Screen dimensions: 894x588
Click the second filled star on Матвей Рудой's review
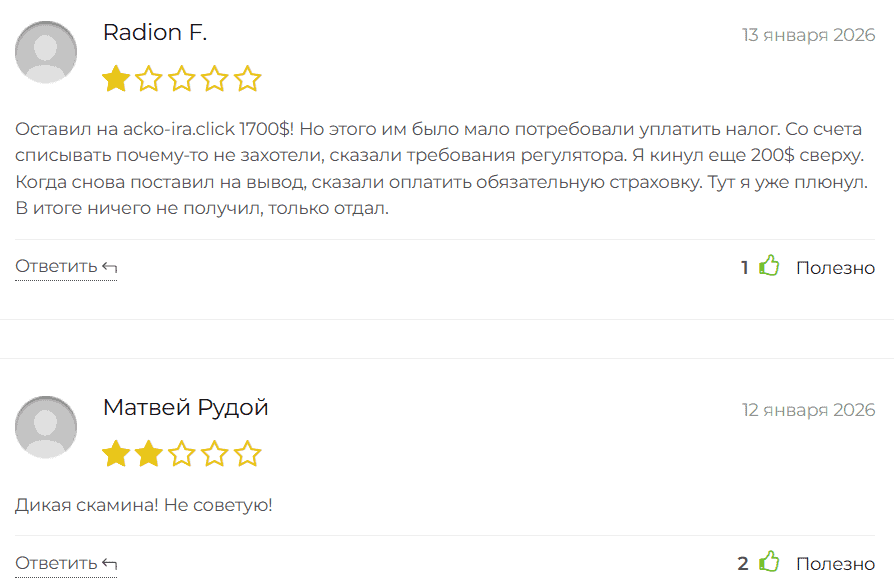click(x=149, y=453)
